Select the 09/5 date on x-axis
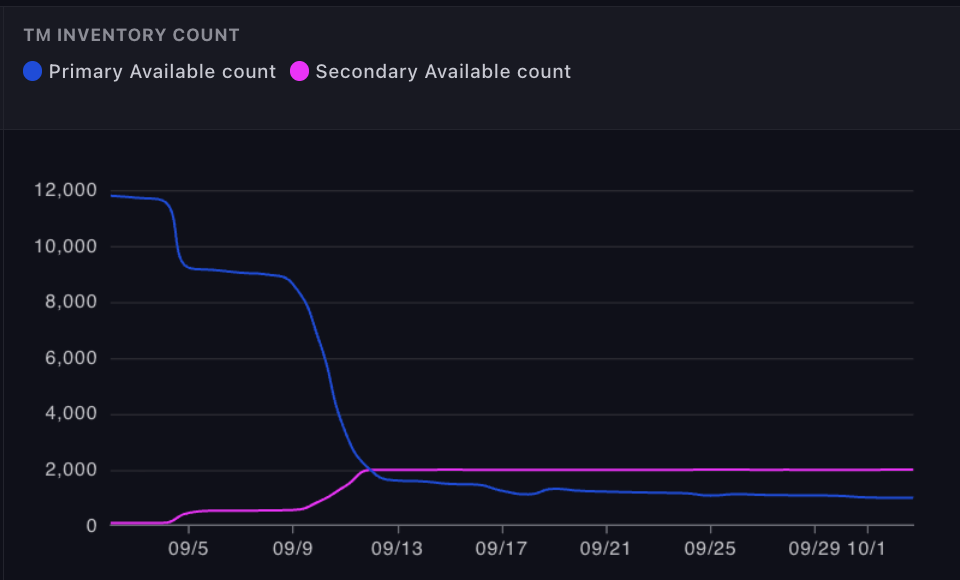 (188, 549)
